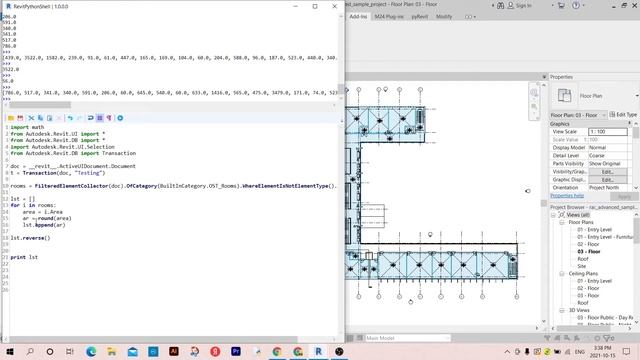This screenshot has width=640, height=360.
Task: Open '01 - Entry Level' under Floor Plans
Action: tap(594, 230)
